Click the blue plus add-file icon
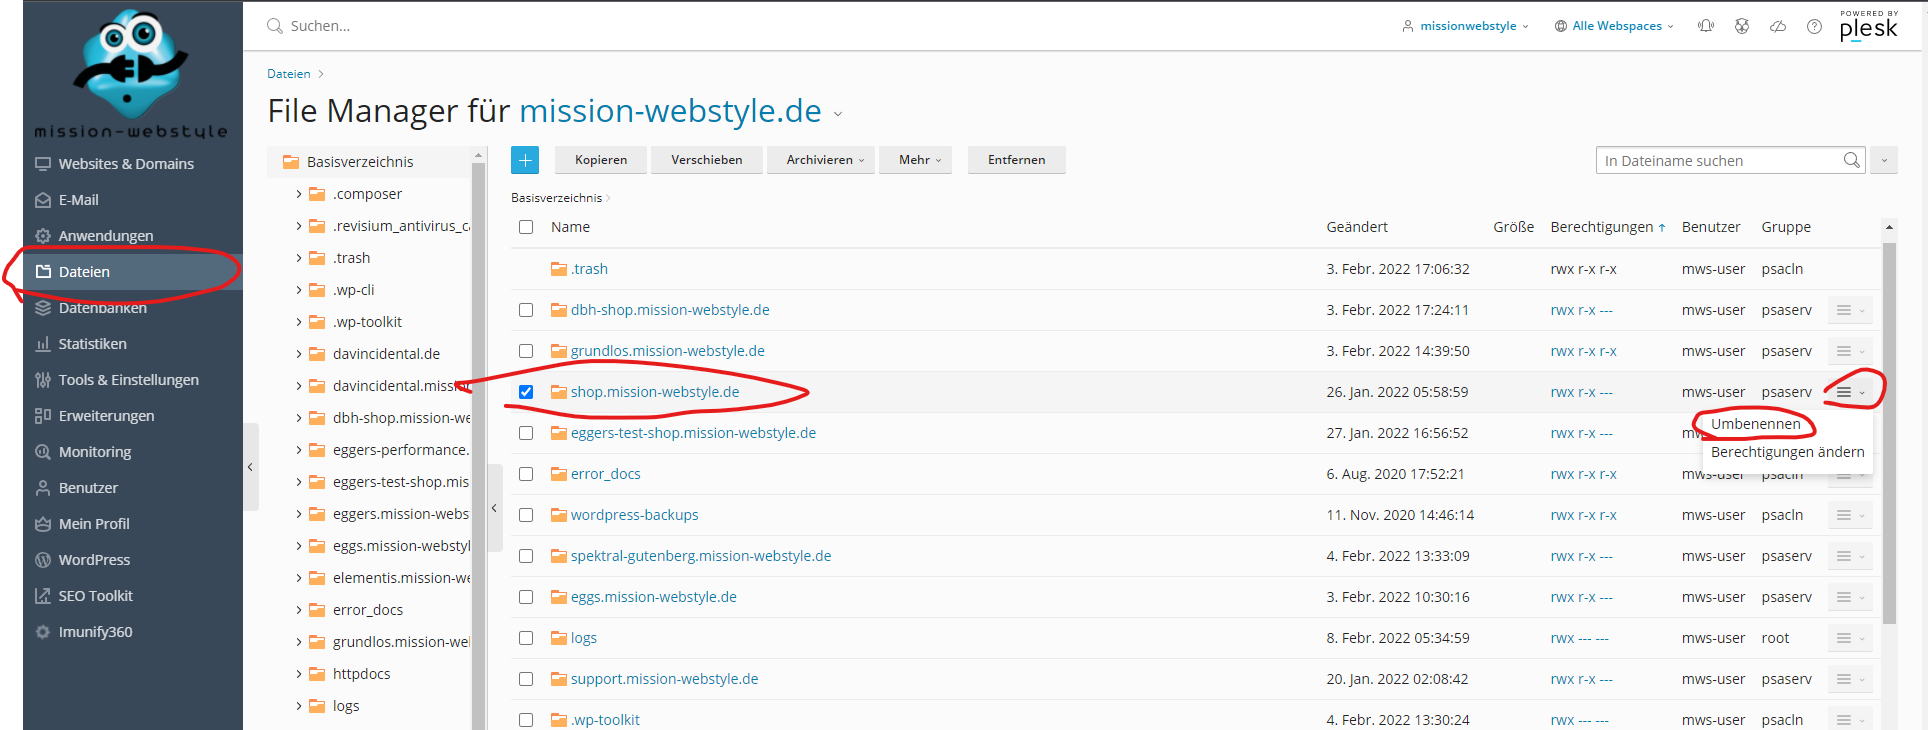Screen dimensions: 1928x730 [x=525, y=160]
